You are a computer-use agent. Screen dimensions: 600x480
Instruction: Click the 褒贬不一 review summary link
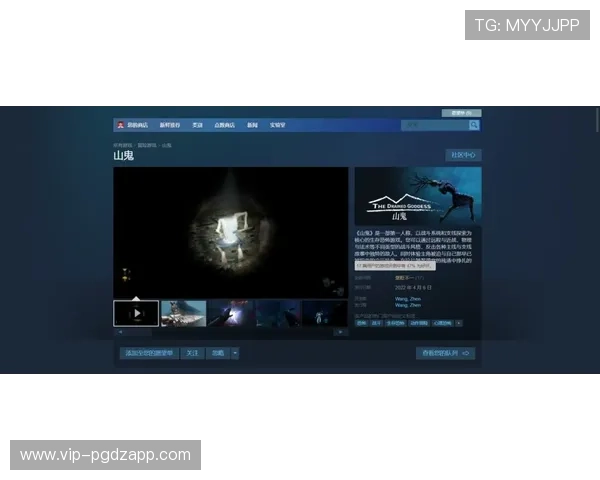[x=404, y=278]
